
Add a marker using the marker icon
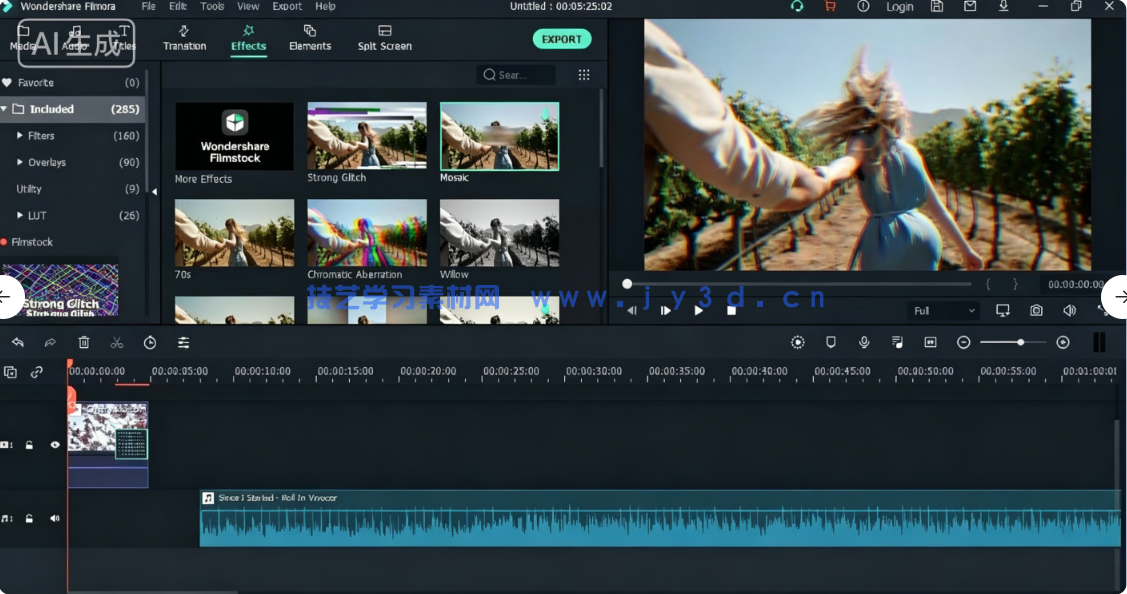click(831, 342)
